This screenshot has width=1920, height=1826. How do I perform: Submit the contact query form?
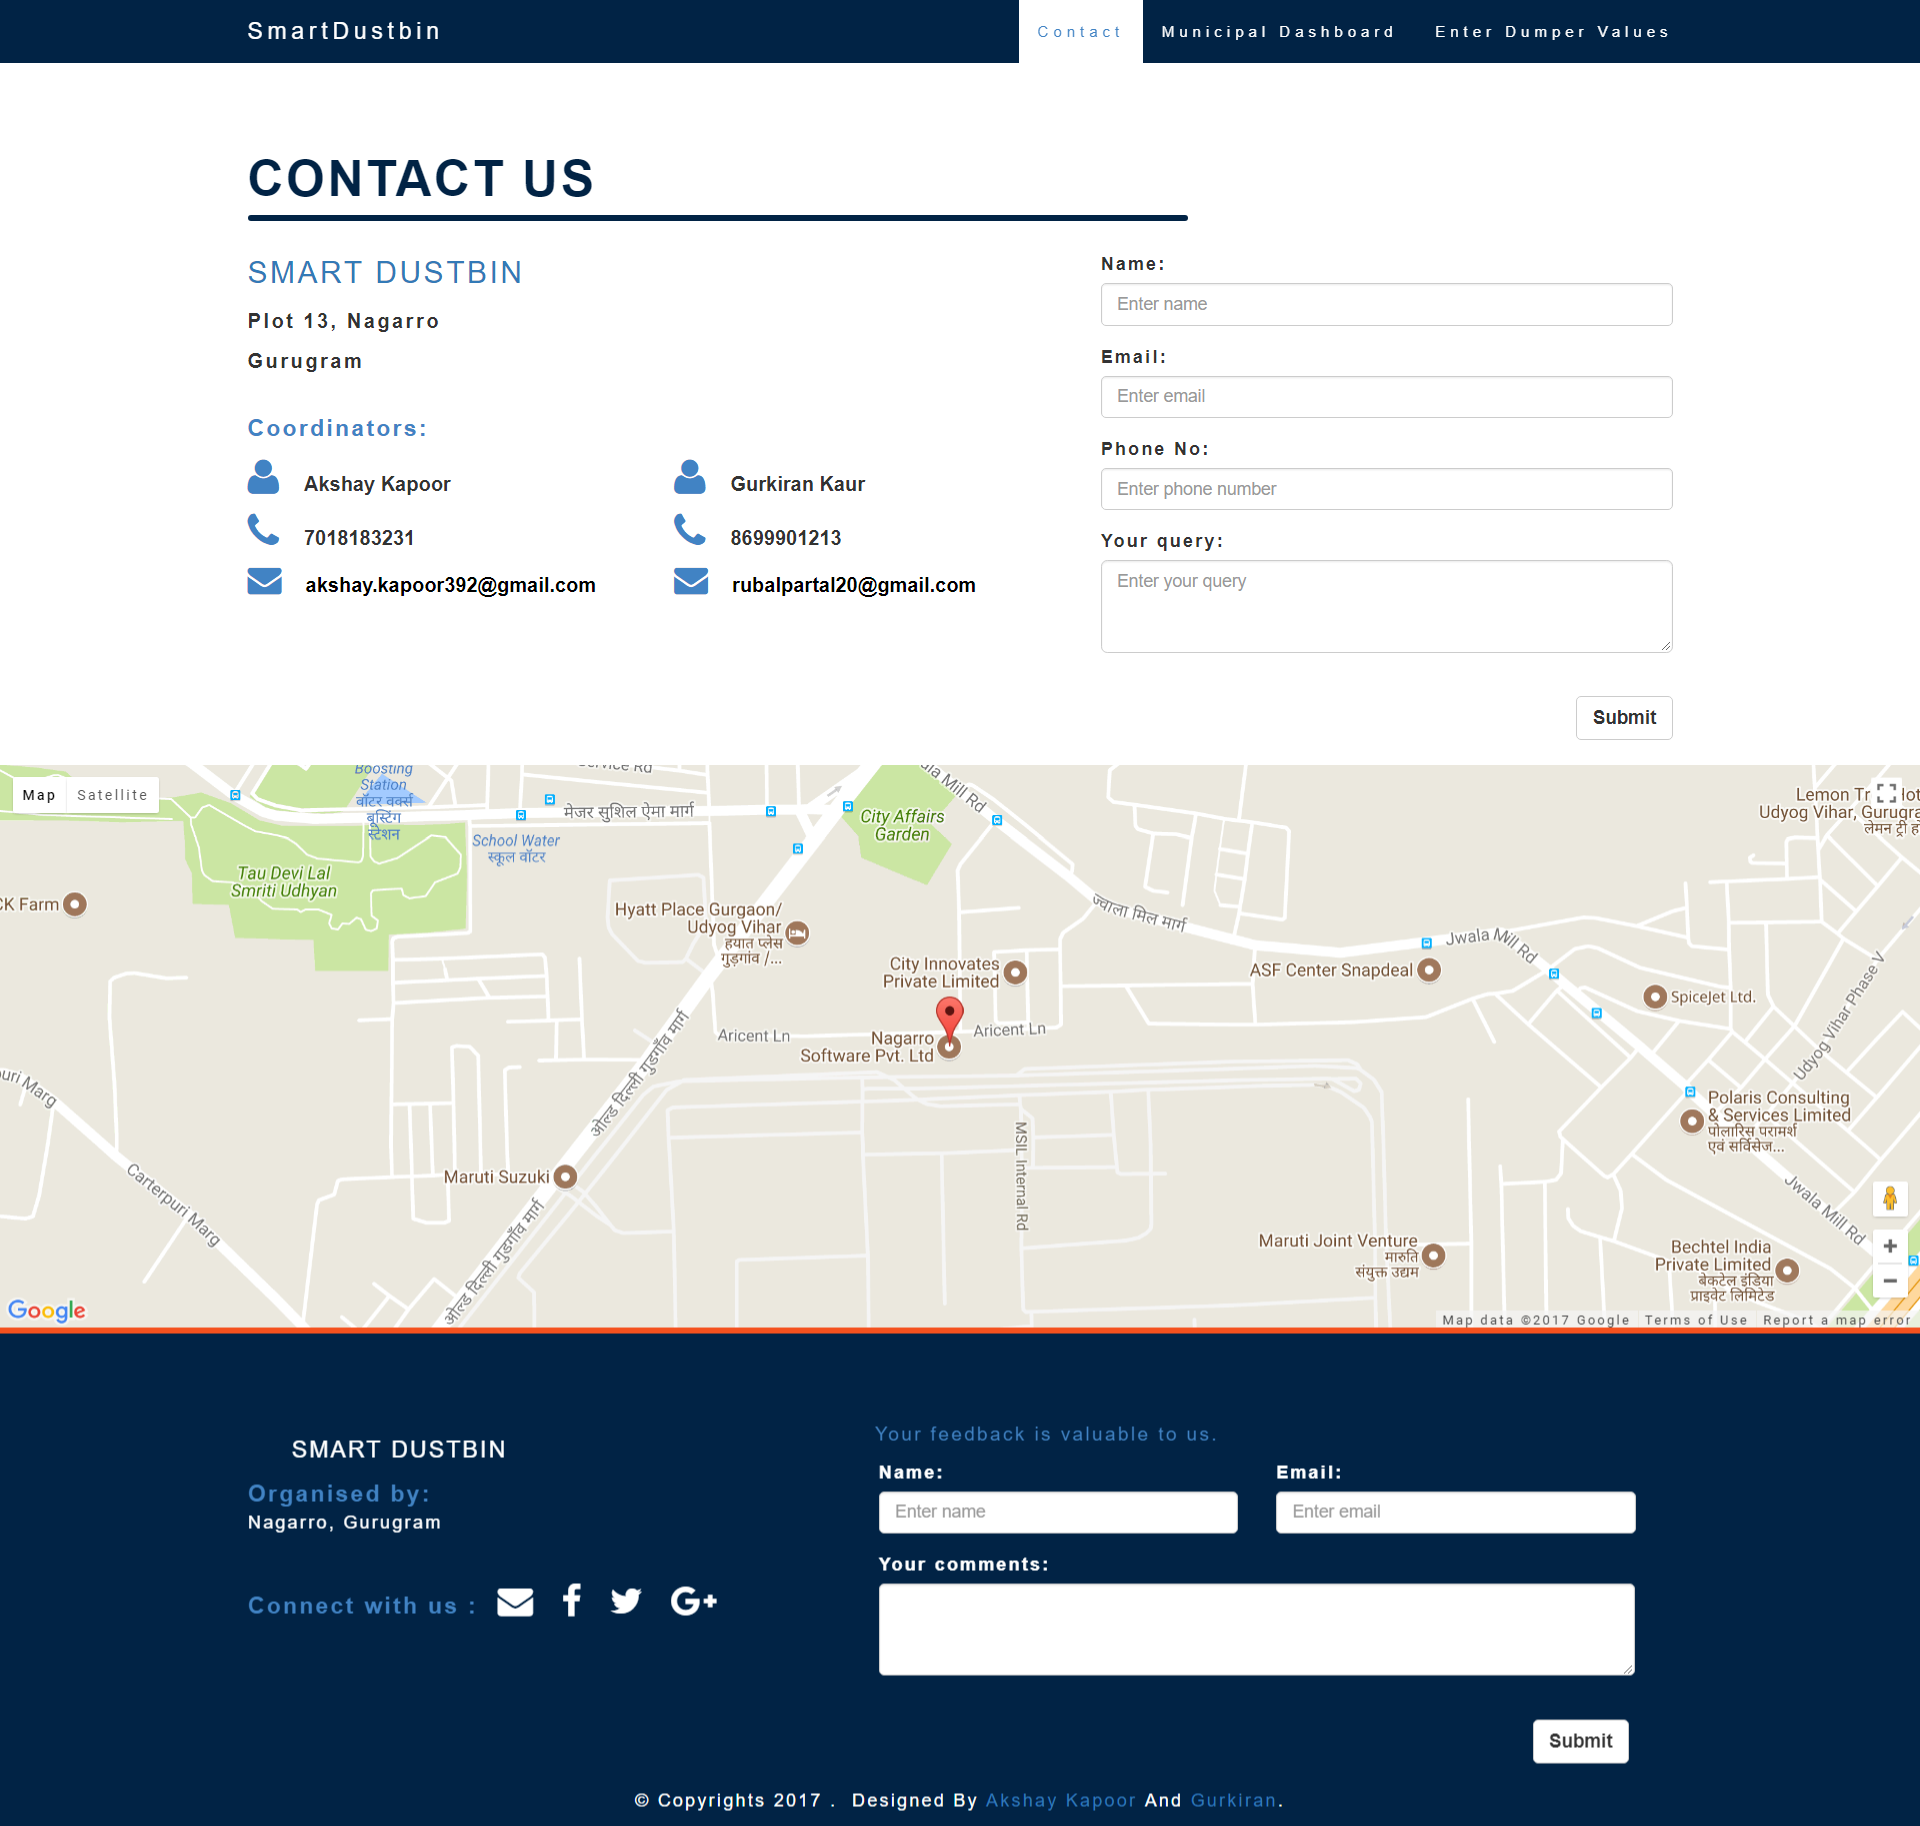tap(1623, 718)
